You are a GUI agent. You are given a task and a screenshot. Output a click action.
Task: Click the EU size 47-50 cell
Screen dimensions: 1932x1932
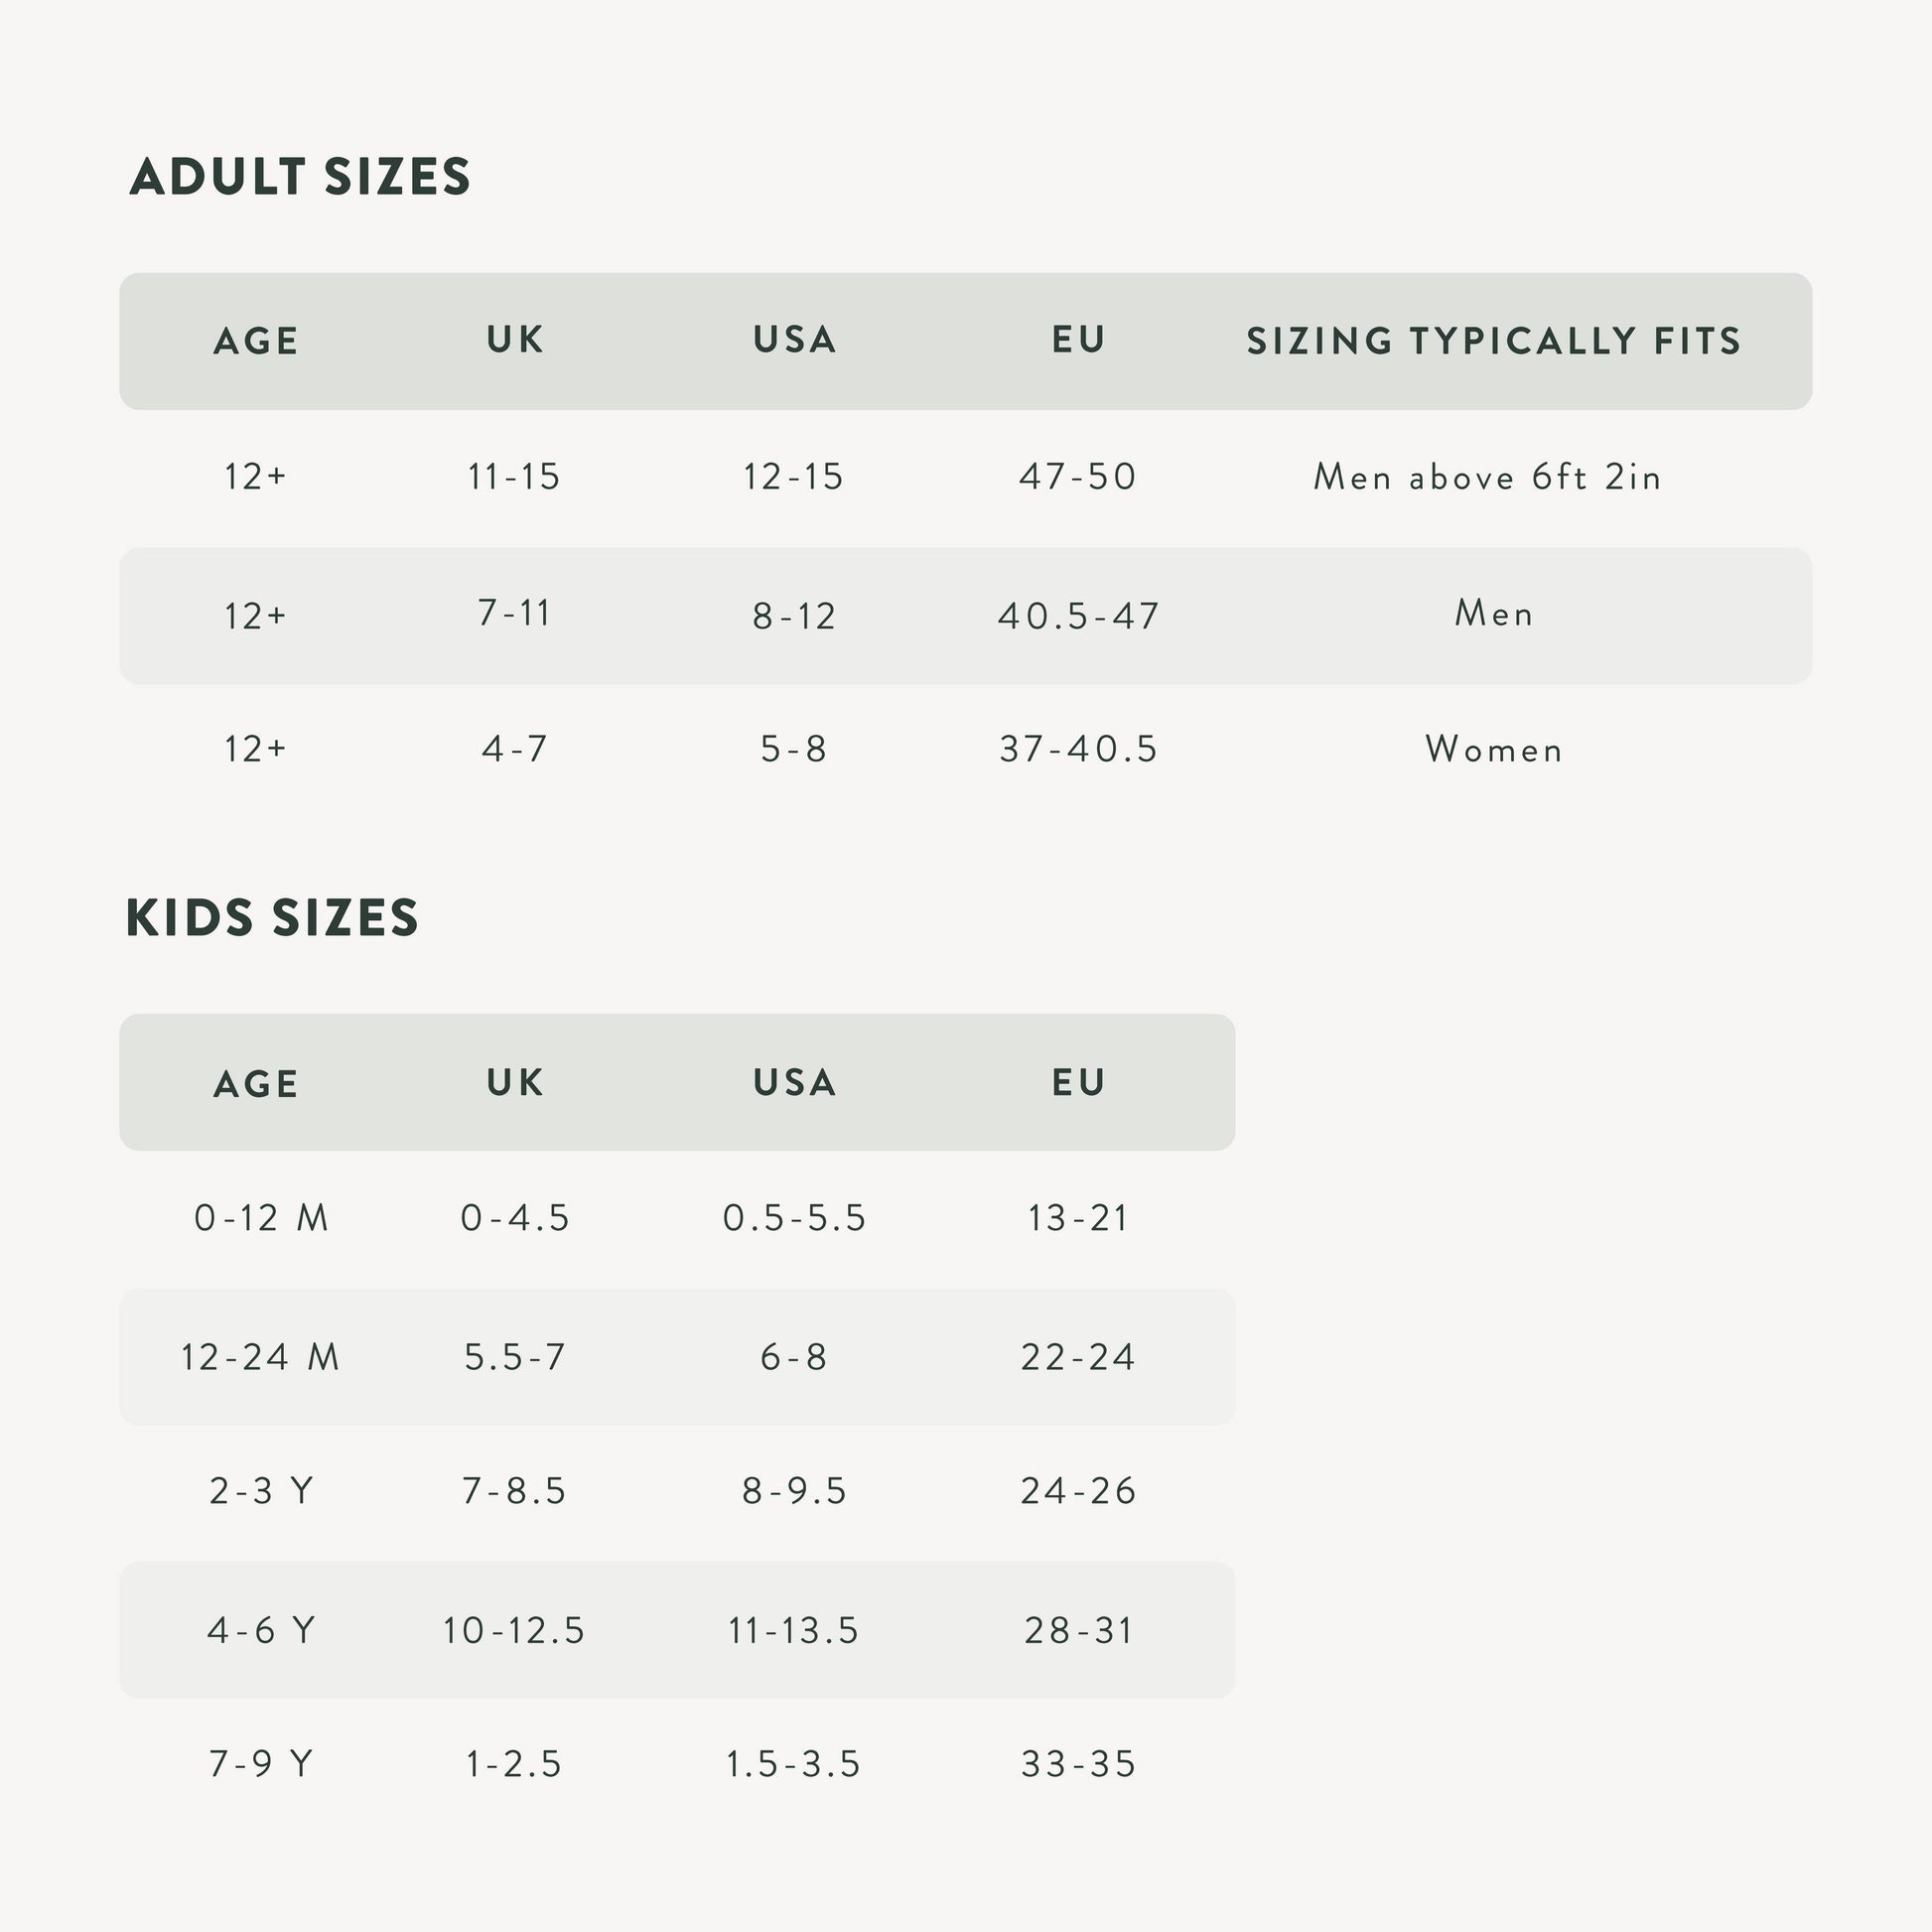(x=1078, y=477)
